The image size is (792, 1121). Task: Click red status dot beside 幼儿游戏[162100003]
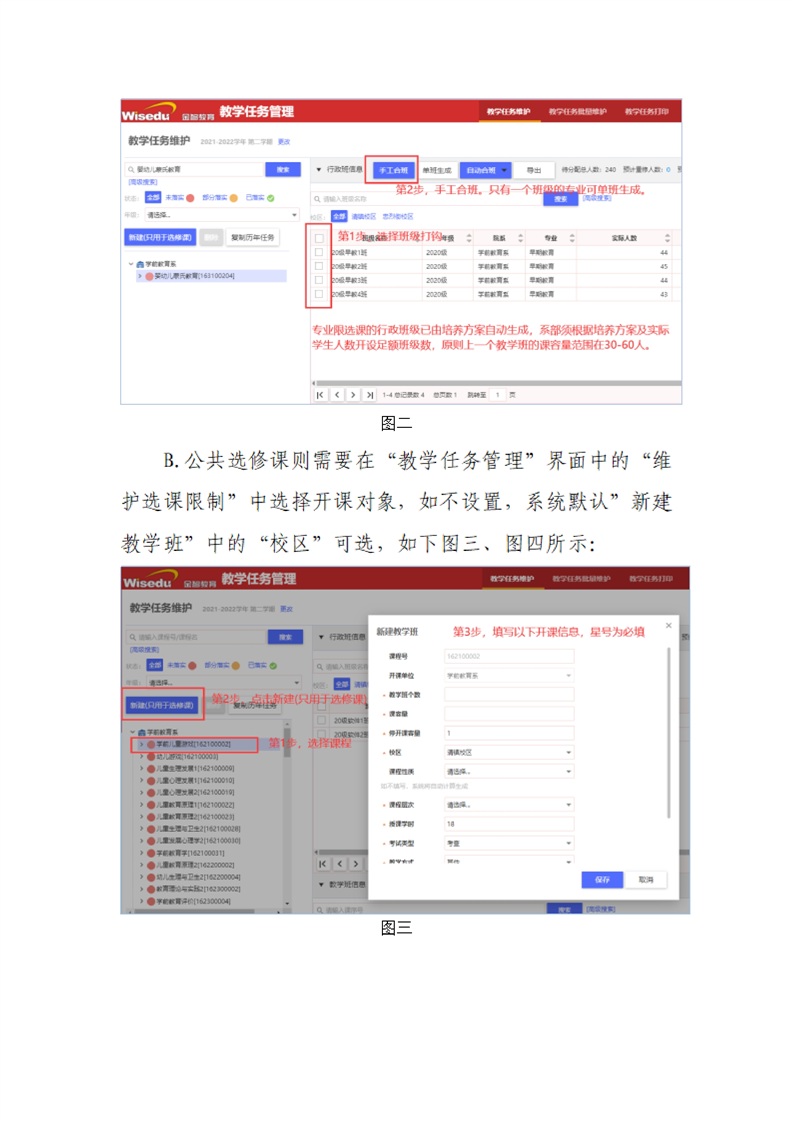tap(151, 757)
